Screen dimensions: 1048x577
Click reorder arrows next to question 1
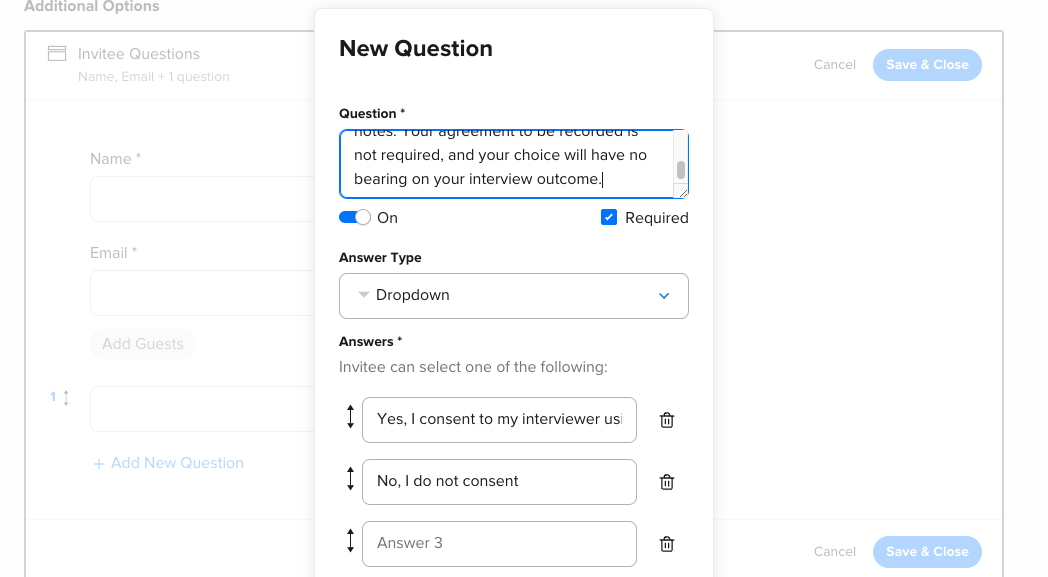(66, 398)
